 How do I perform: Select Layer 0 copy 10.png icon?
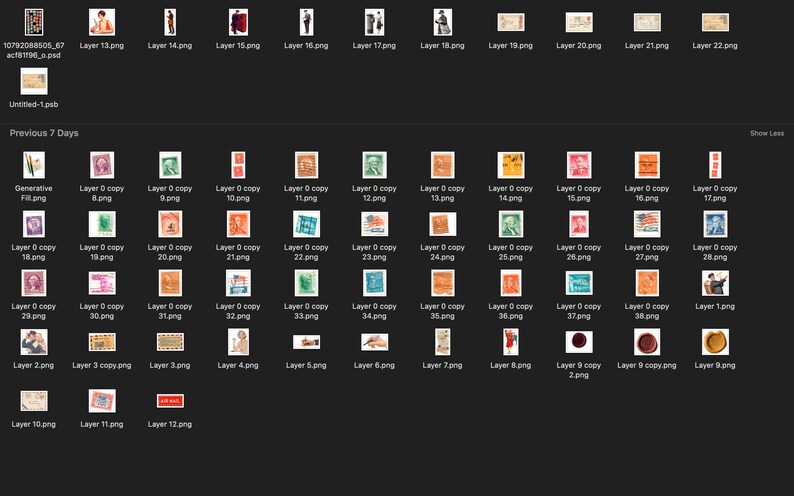click(x=238, y=165)
